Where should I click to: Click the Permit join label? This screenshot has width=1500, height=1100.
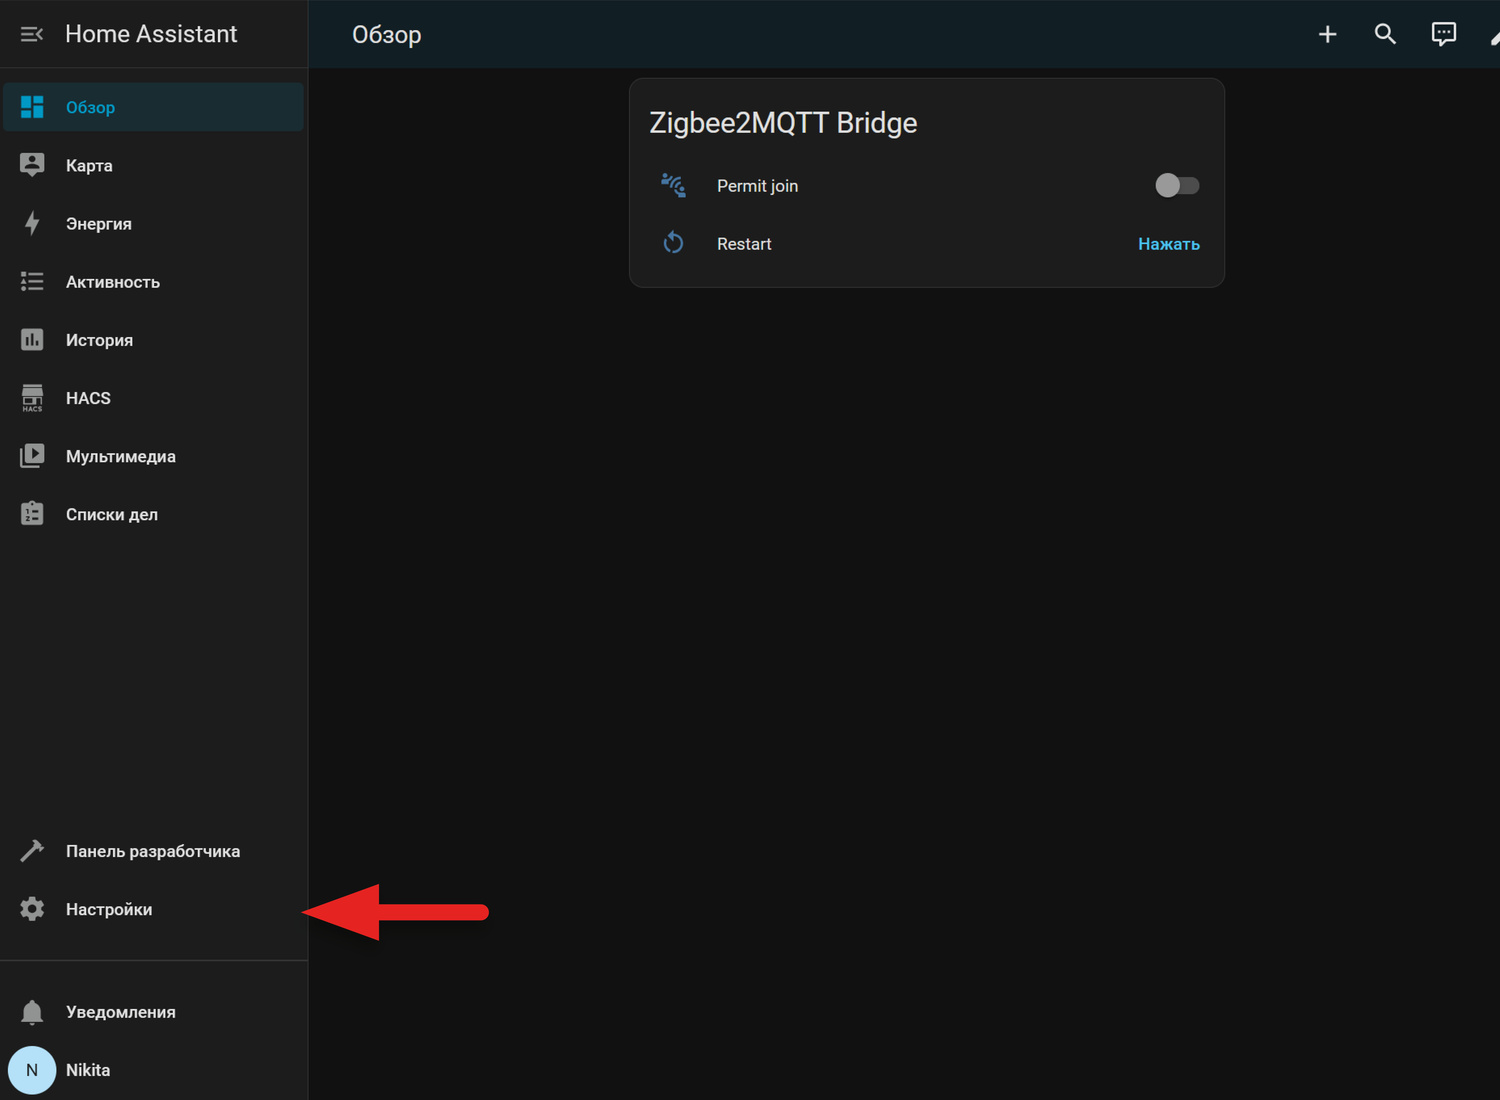pyautogui.click(x=757, y=186)
